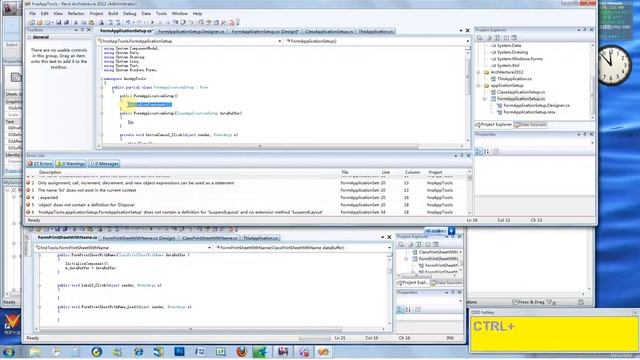Collapse the applicationSetup folder node

pyautogui.click(x=479, y=86)
